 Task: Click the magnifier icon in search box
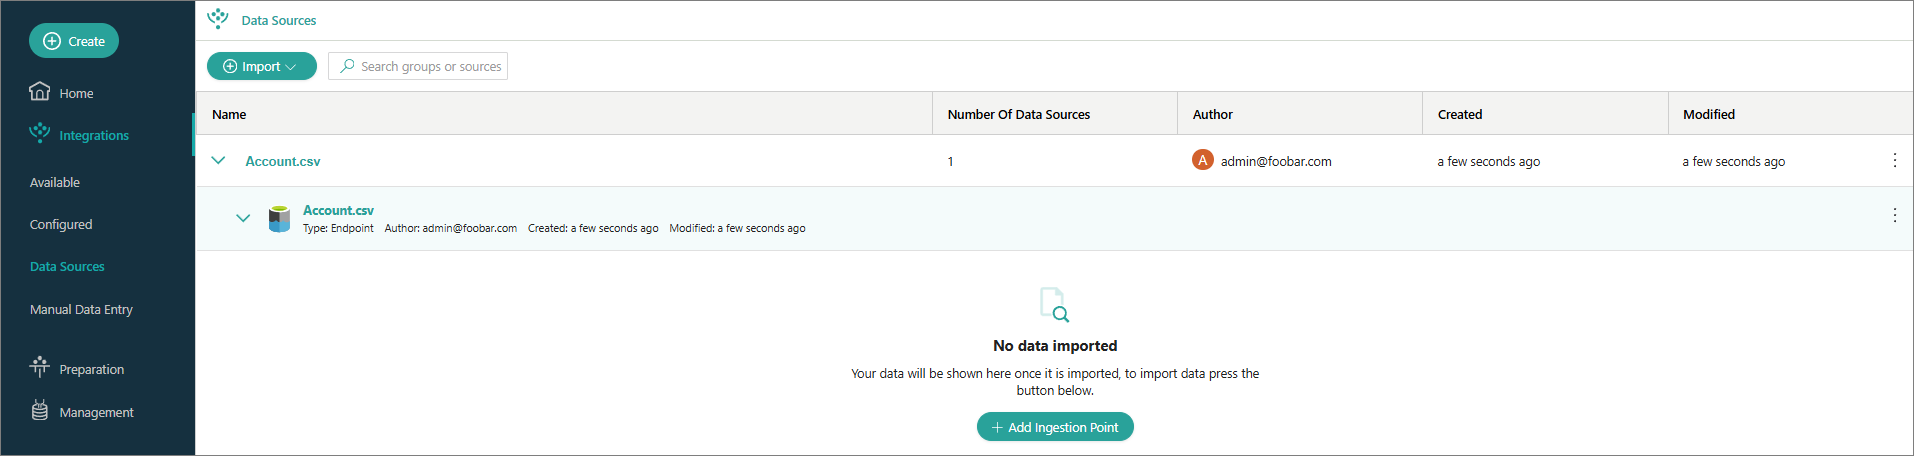[347, 66]
